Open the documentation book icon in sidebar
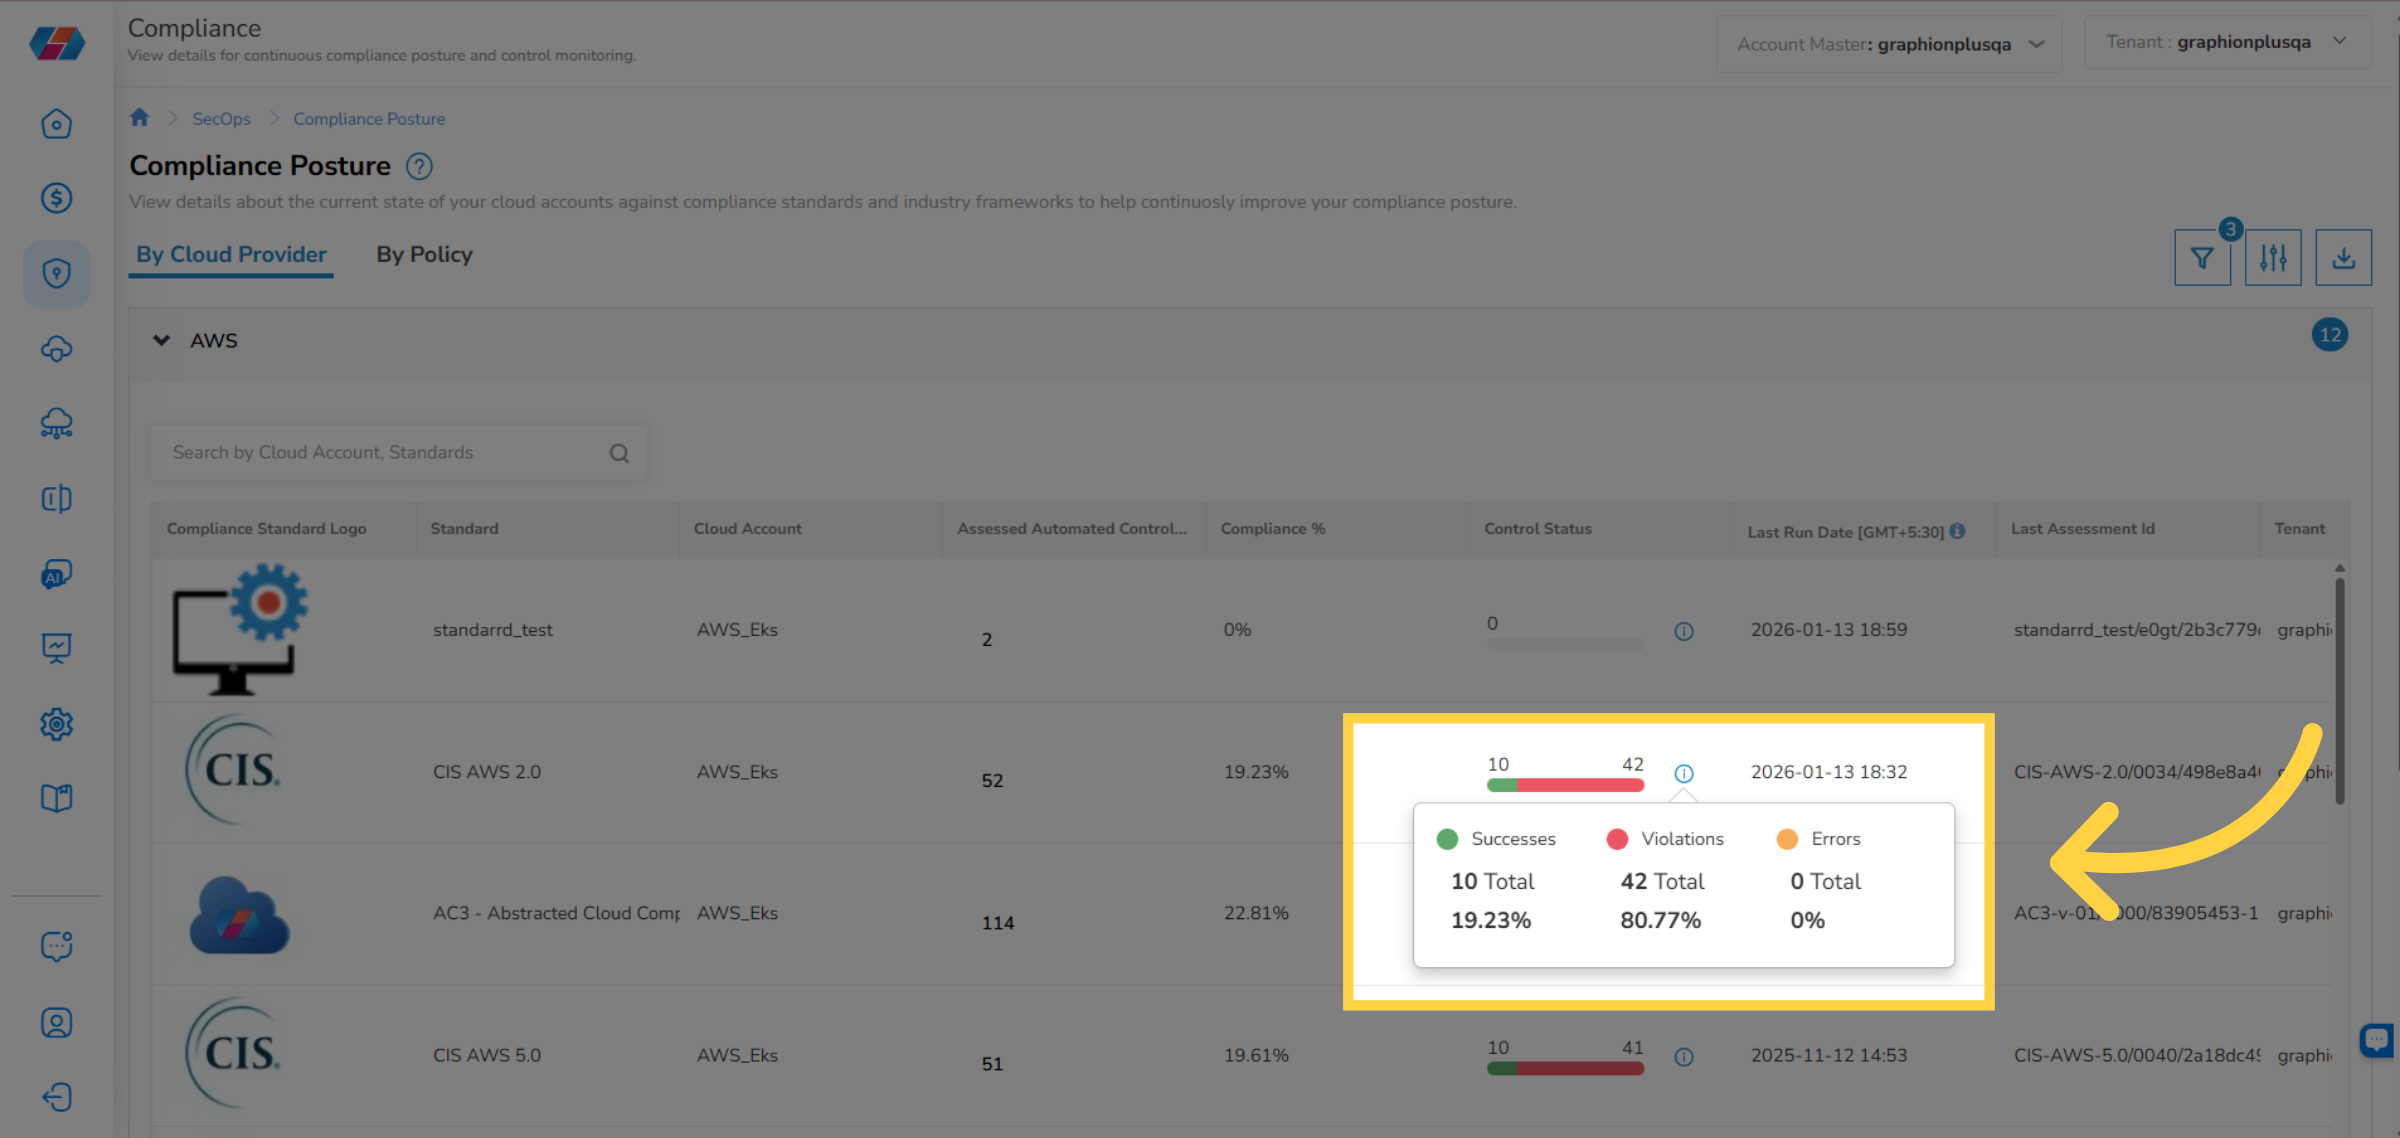Image resolution: width=2400 pixels, height=1138 pixels. click(57, 797)
